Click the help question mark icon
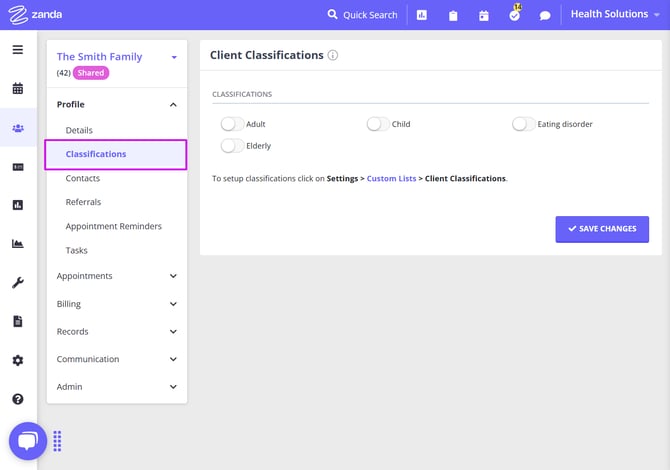670x470 pixels. tap(18, 399)
